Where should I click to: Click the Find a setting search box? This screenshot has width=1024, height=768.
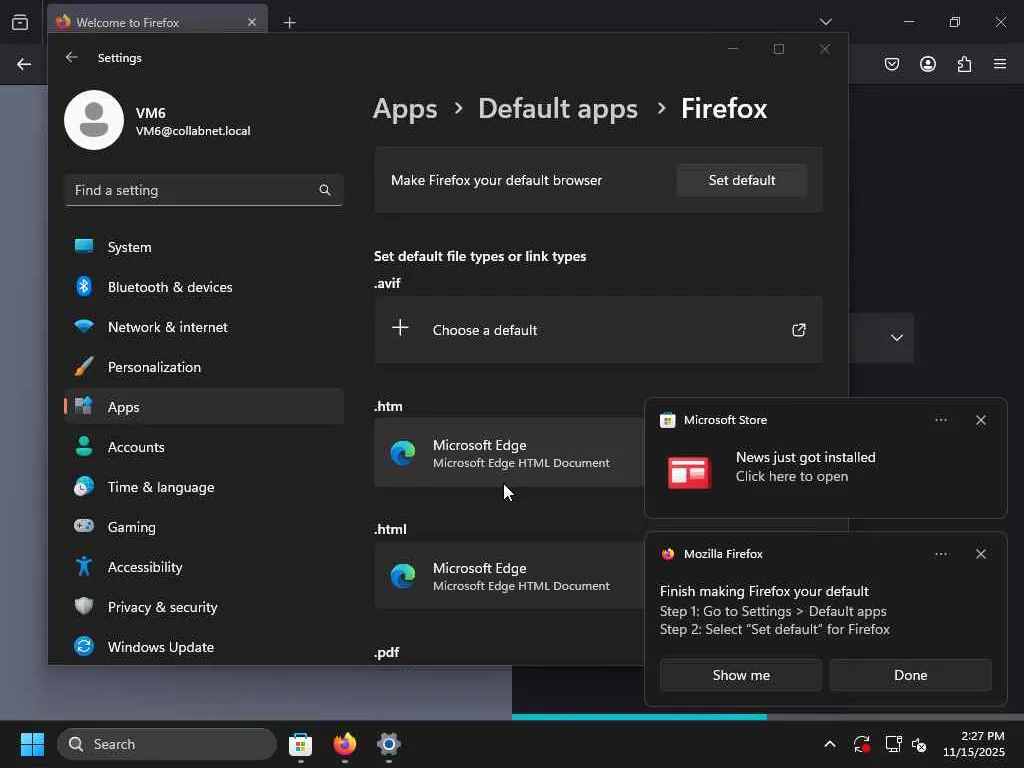(x=195, y=190)
